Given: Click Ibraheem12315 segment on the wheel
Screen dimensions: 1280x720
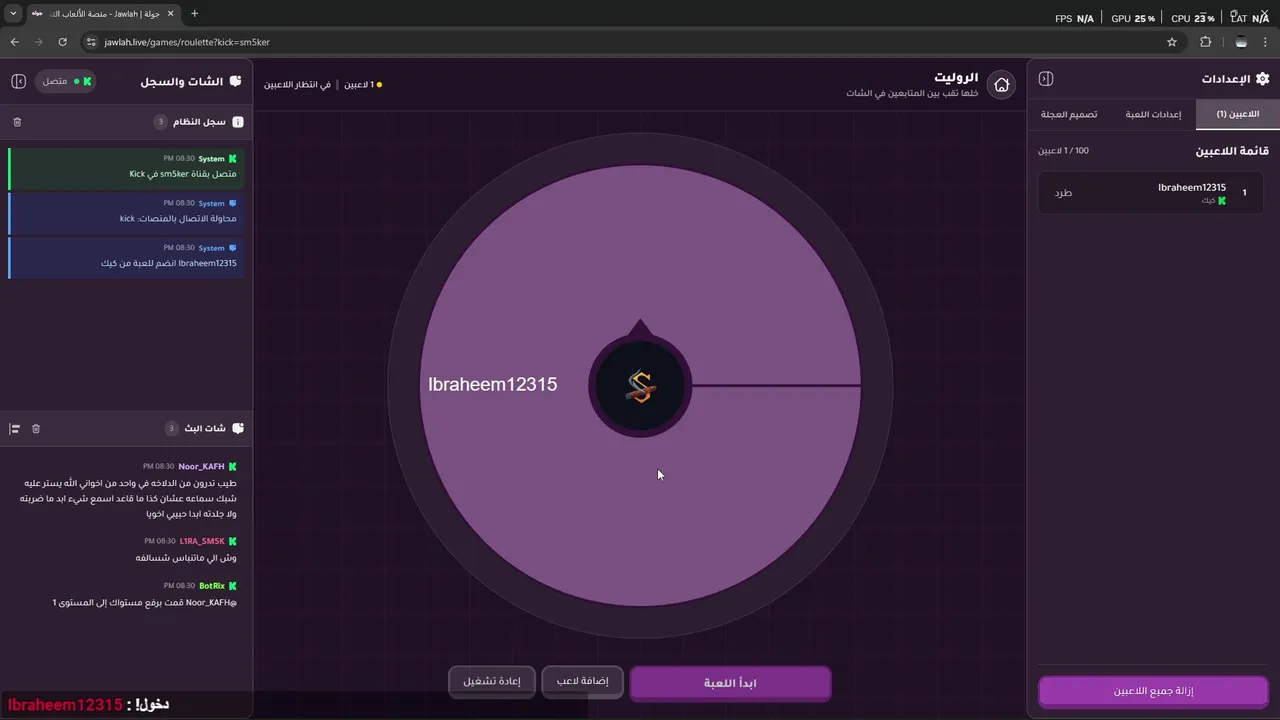Looking at the screenshot, I should [493, 385].
